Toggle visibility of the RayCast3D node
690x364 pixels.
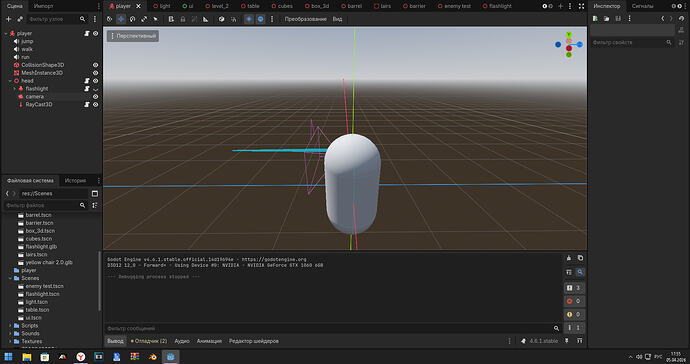[95, 105]
